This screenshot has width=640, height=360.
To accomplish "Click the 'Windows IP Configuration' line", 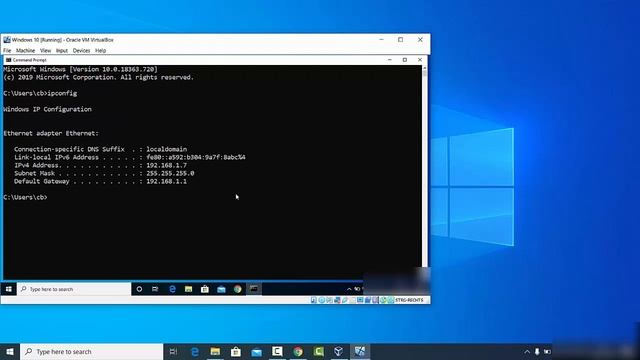I will pos(47,109).
